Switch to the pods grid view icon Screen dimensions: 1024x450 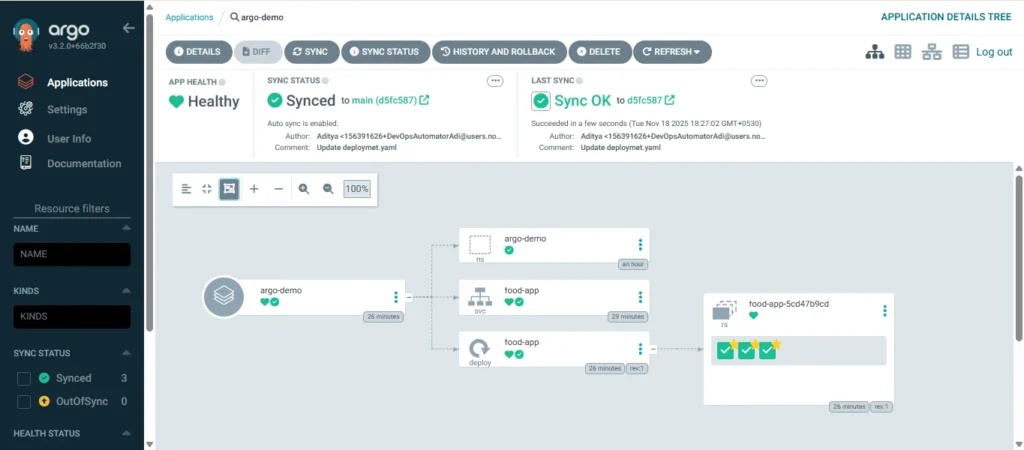click(902, 52)
